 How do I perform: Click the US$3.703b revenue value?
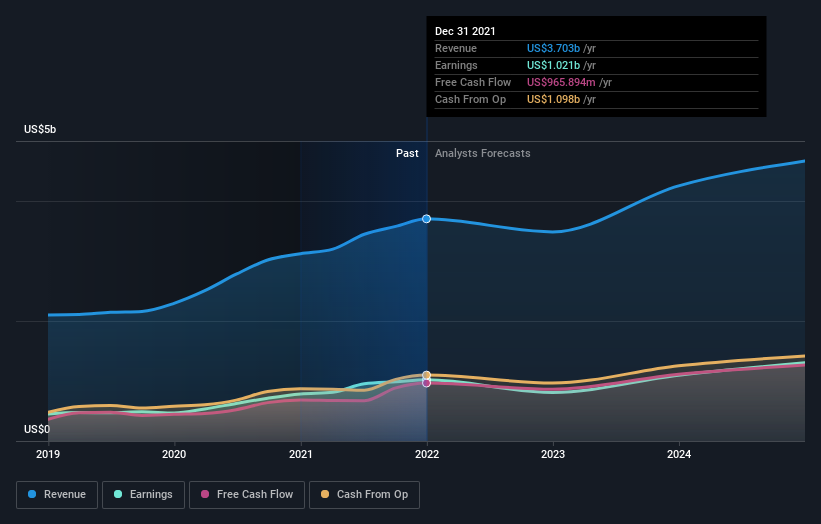coord(553,48)
